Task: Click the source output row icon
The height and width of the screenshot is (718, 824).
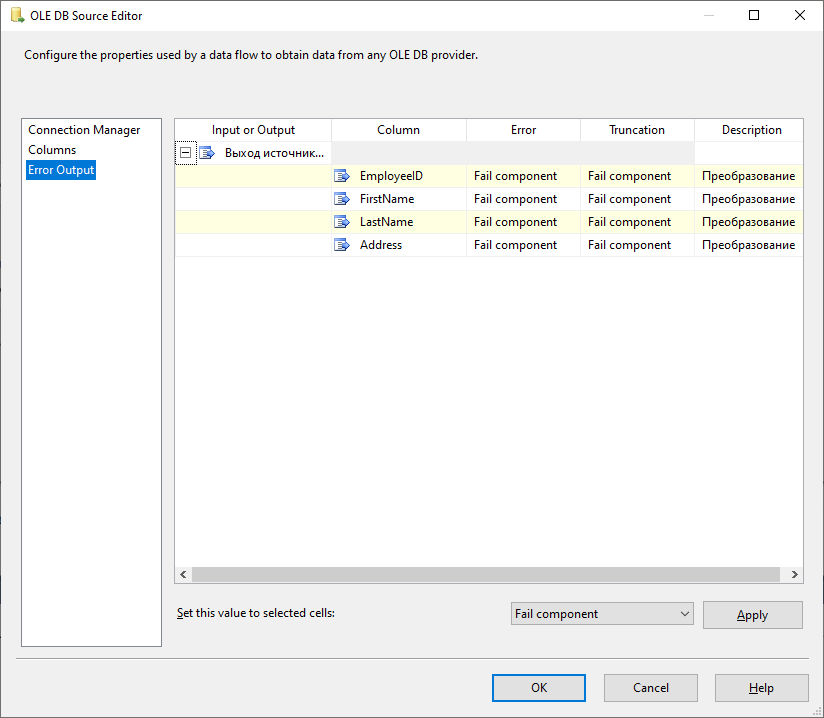Action: click(x=207, y=153)
